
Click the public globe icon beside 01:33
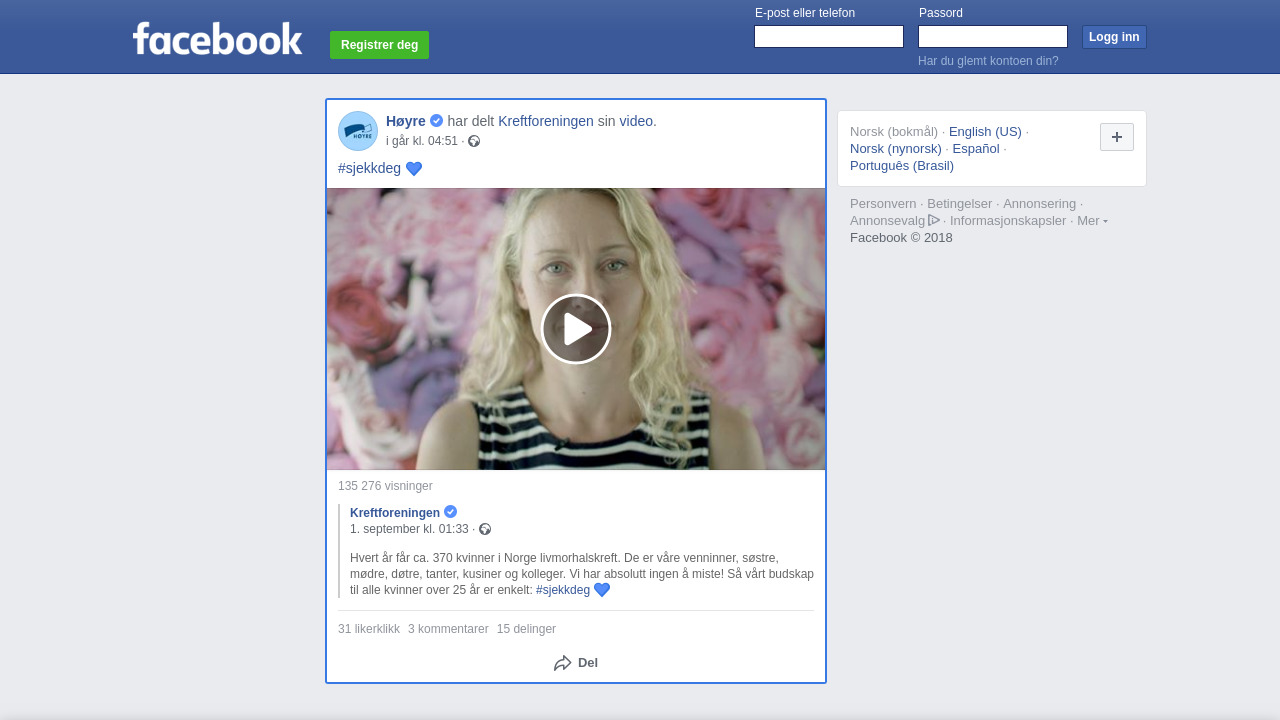[x=485, y=529]
